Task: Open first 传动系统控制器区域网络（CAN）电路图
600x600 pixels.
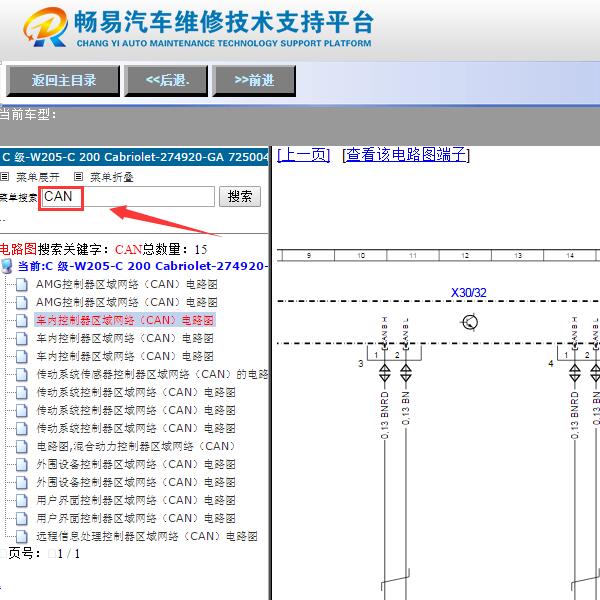Action: (x=136, y=392)
